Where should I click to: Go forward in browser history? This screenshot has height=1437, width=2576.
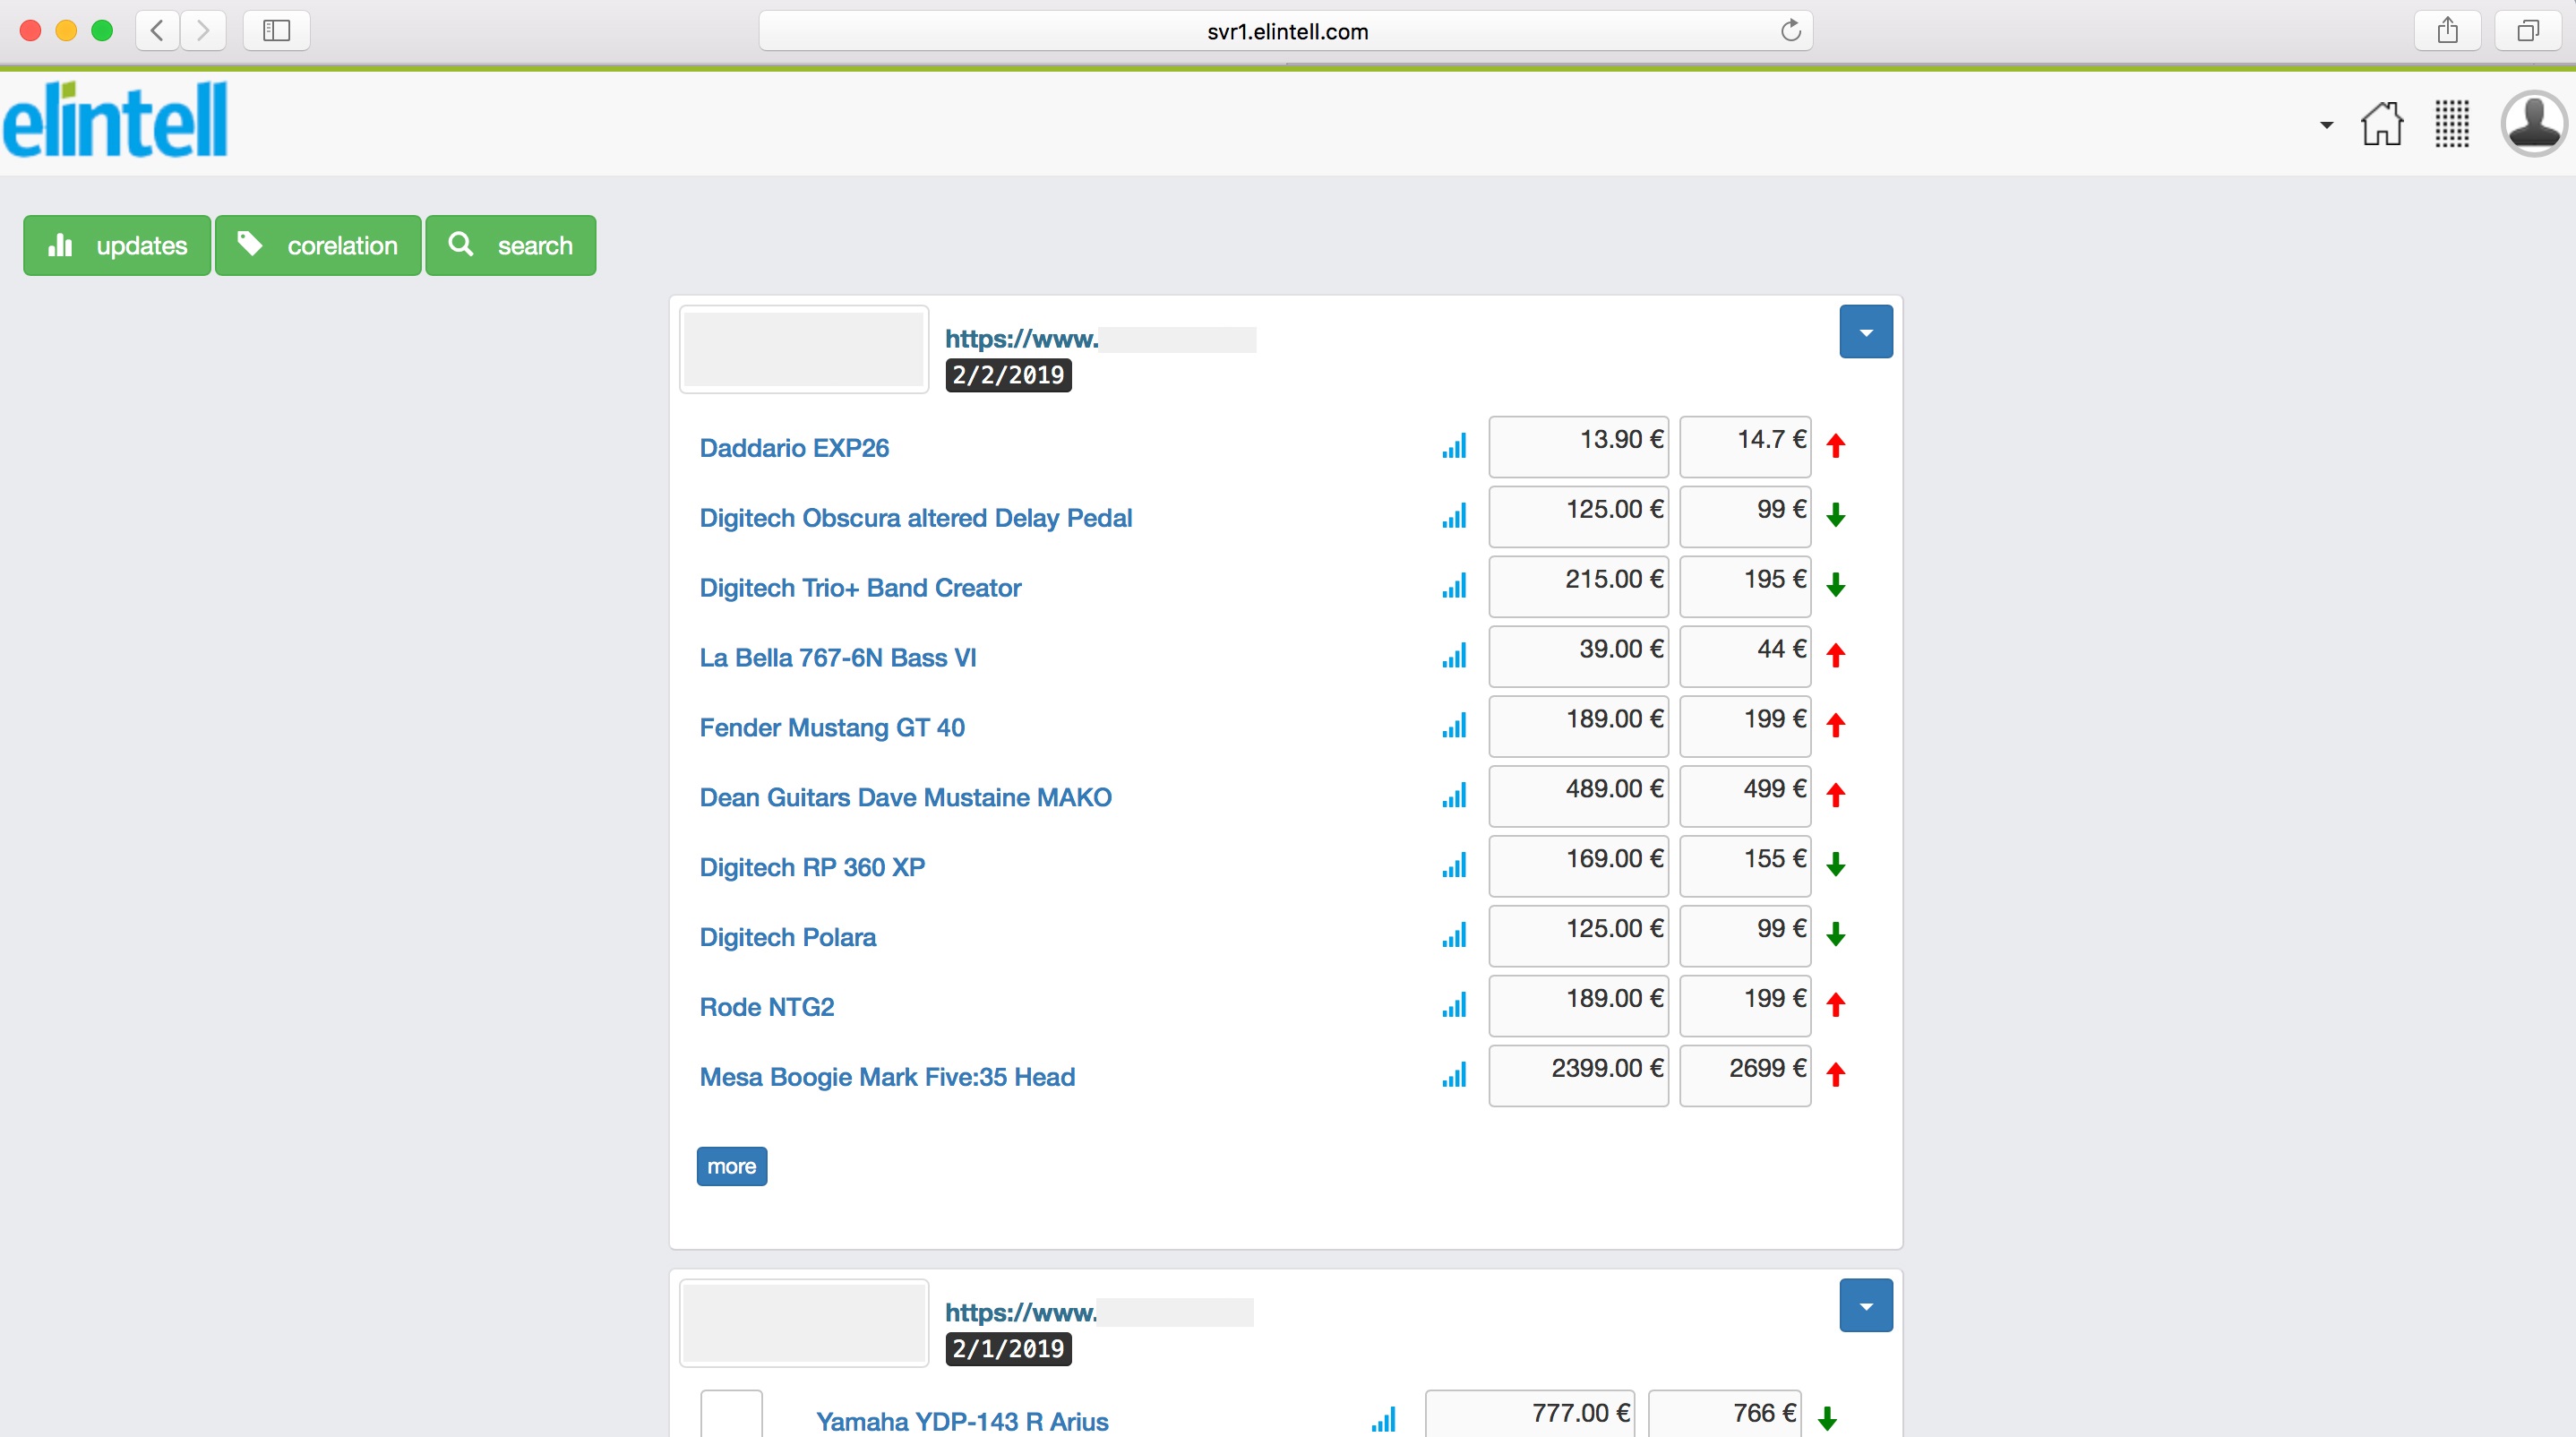point(203,31)
